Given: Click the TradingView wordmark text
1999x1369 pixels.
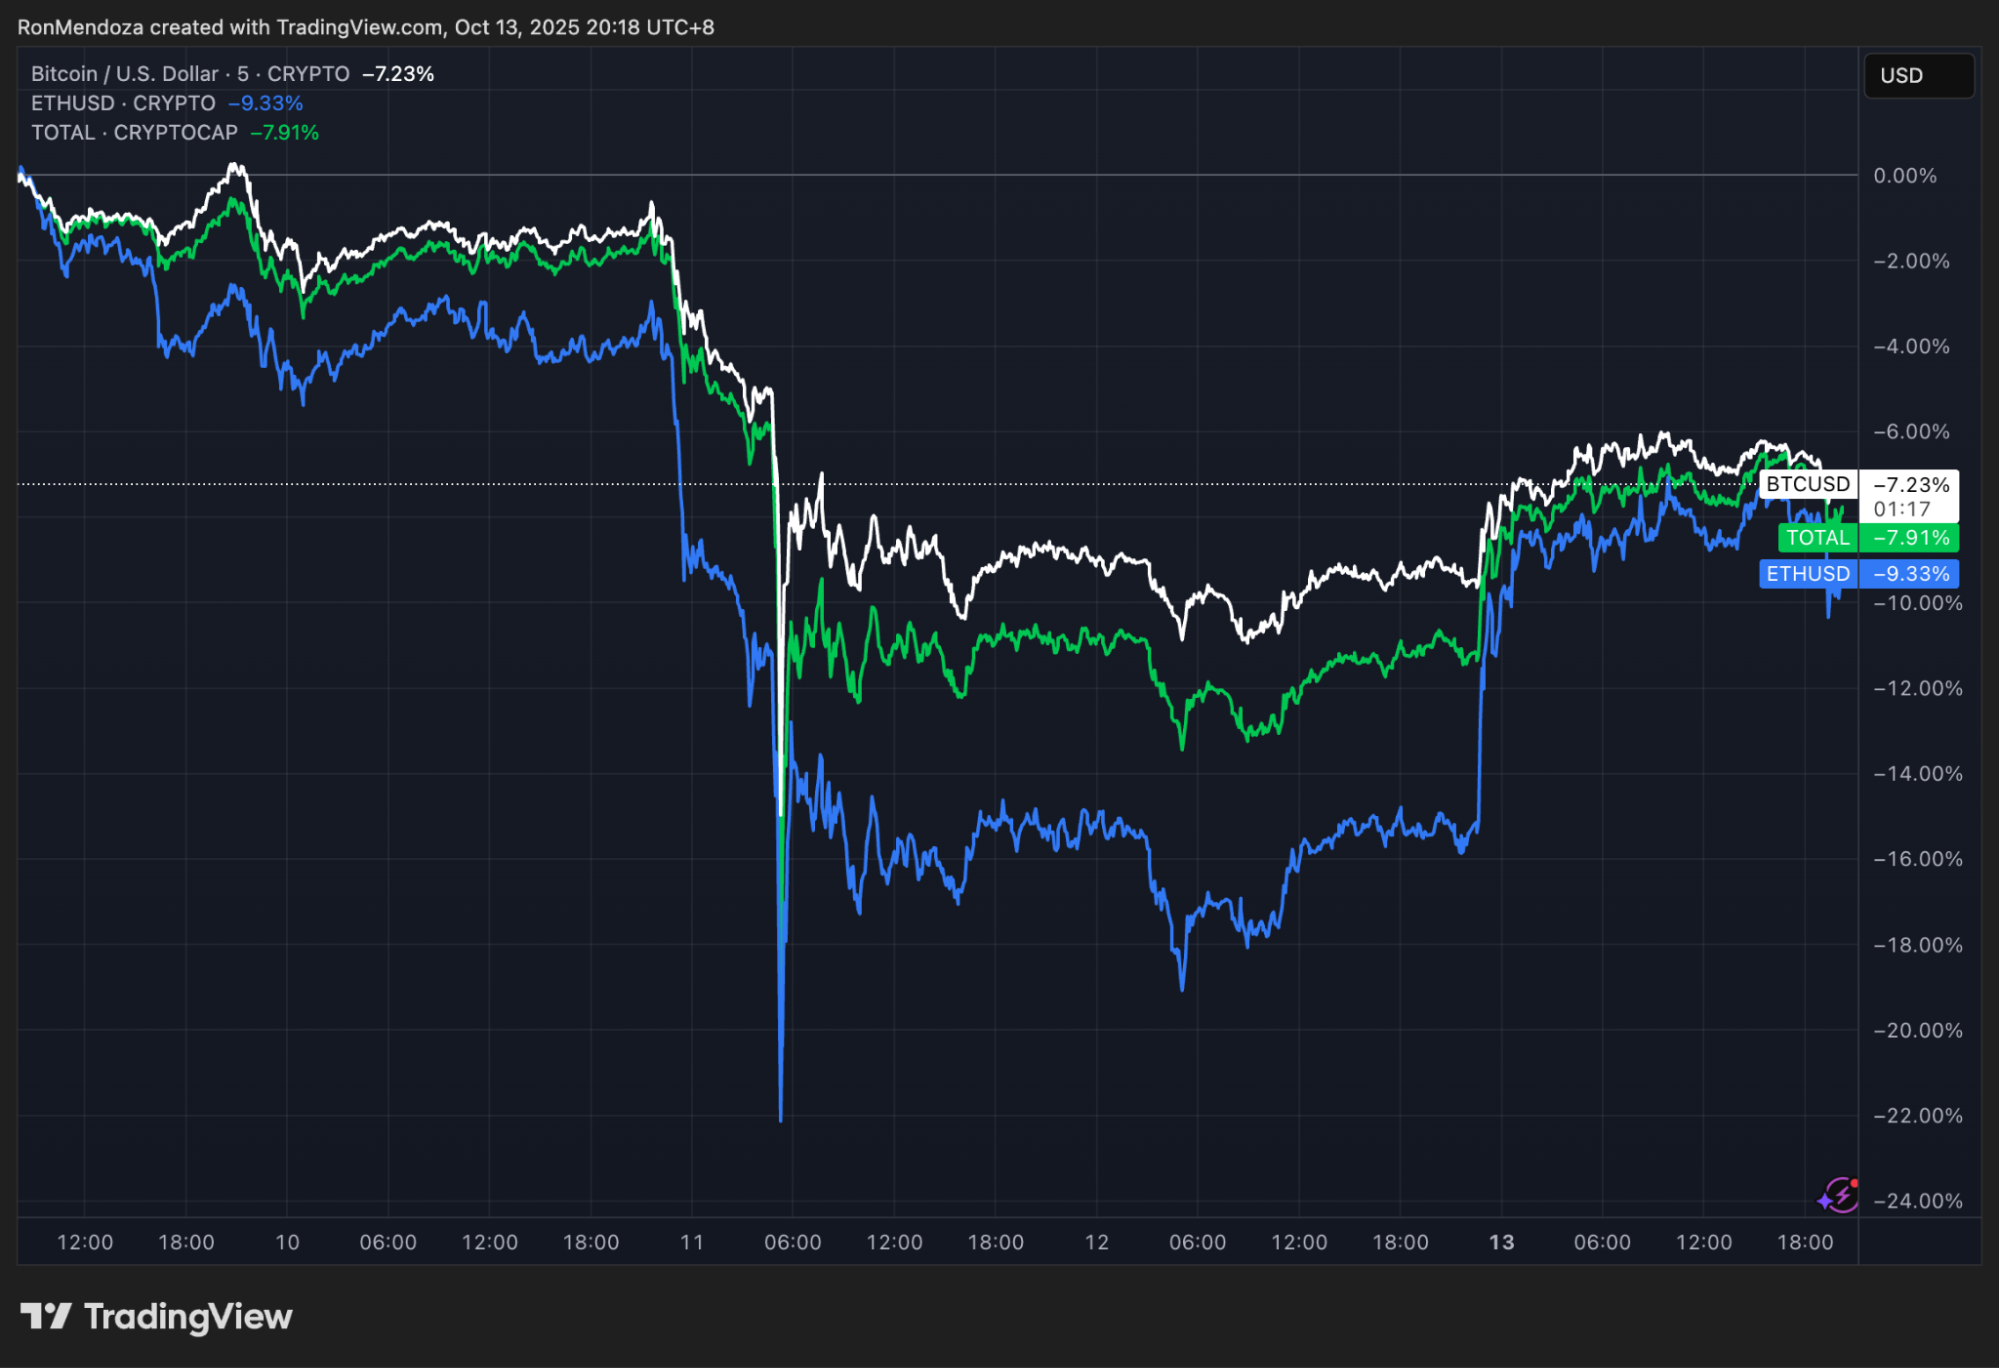Looking at the screenshot, I should click(x=188, y=1316).
